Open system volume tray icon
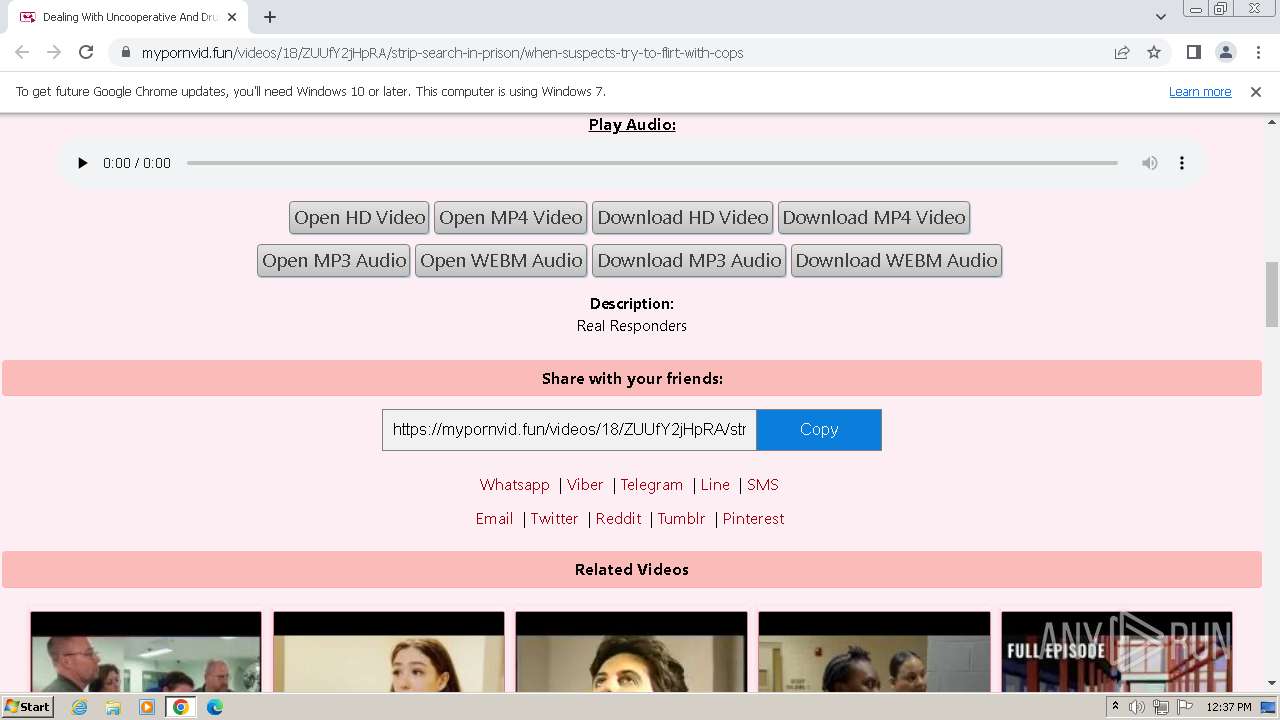This screenshot has width=1280, height=720. (x=1137, y=707)
